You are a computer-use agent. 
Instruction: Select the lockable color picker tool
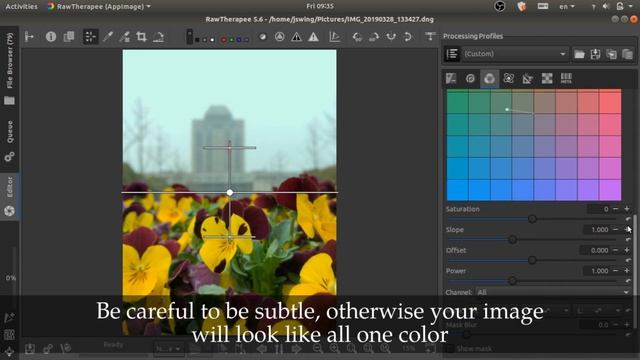tap(124, 37)
